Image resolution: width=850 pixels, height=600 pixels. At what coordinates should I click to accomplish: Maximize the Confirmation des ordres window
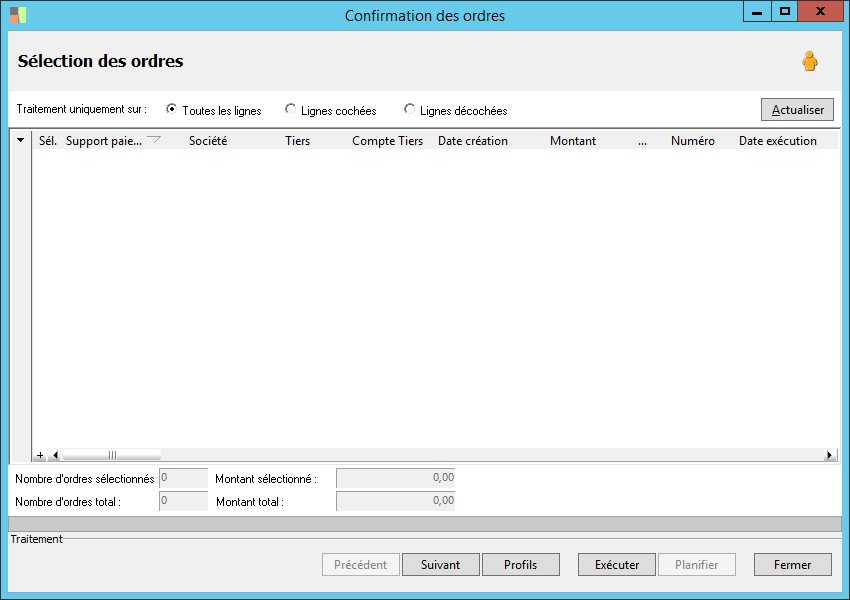[784, 12]
